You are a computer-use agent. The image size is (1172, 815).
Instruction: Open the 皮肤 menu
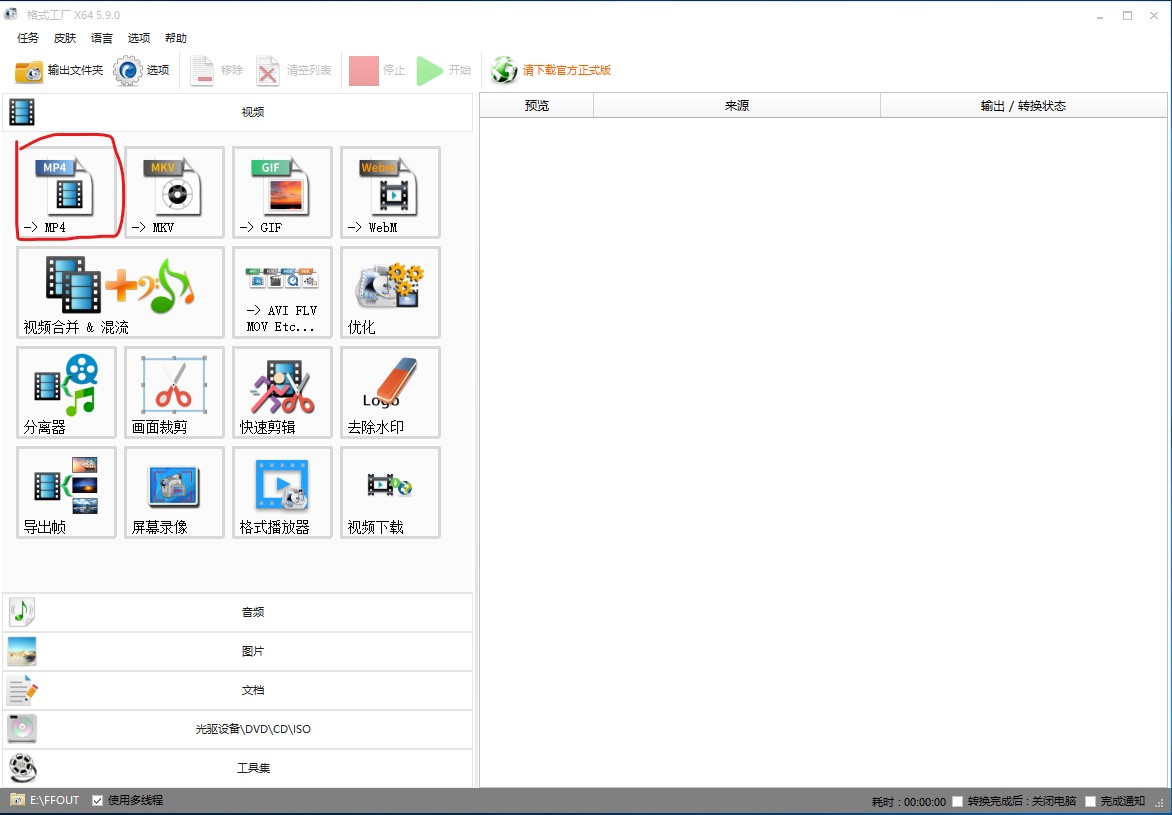(65, 38)
